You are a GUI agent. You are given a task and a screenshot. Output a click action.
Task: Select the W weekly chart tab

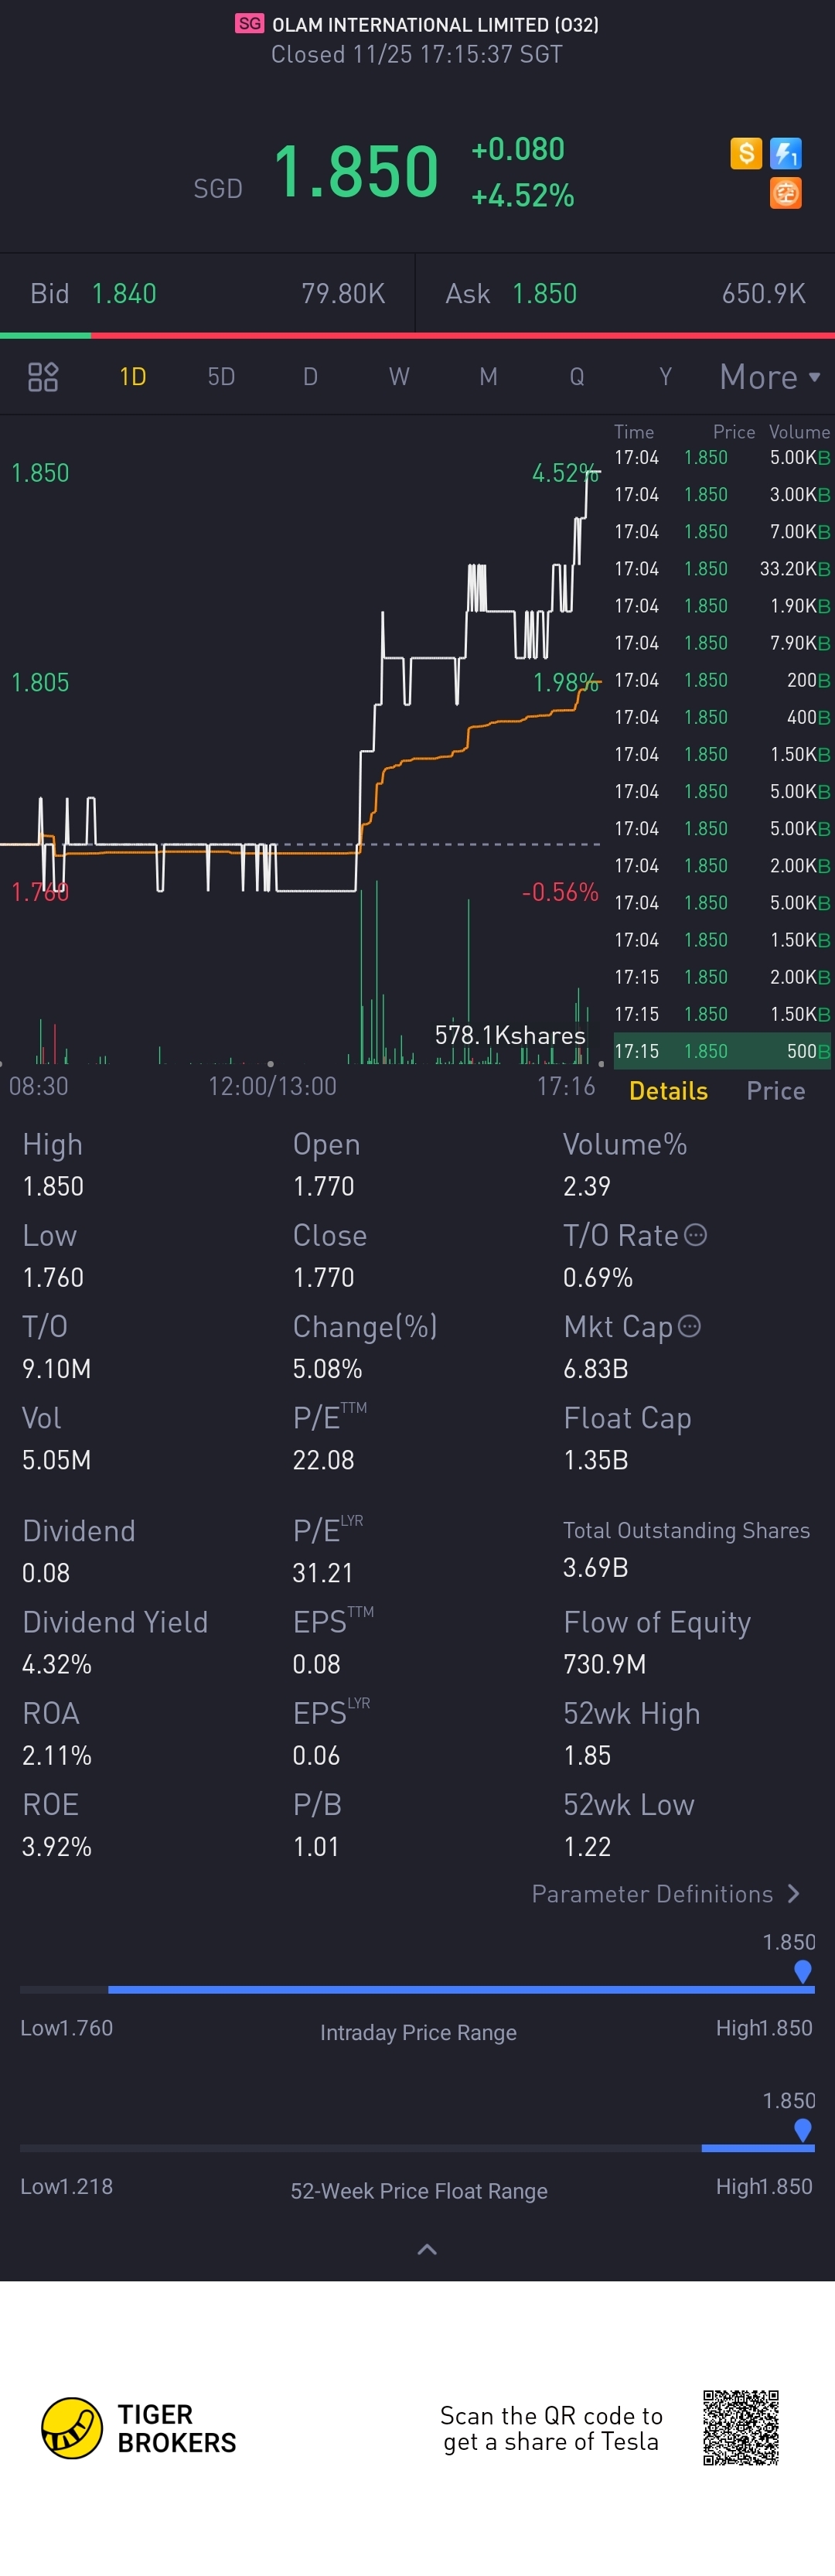pyautogui.click(x=399, y=377)
